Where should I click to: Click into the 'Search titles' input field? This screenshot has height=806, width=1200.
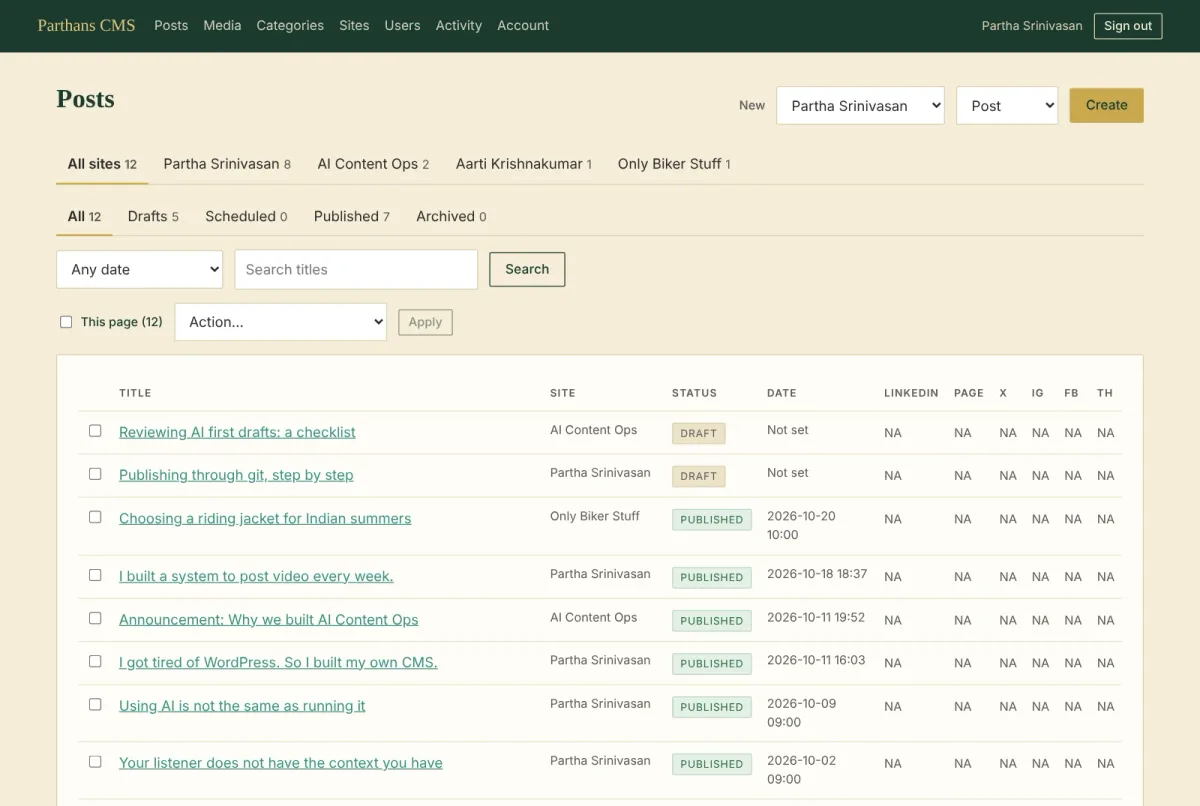(x=356, y=269)
